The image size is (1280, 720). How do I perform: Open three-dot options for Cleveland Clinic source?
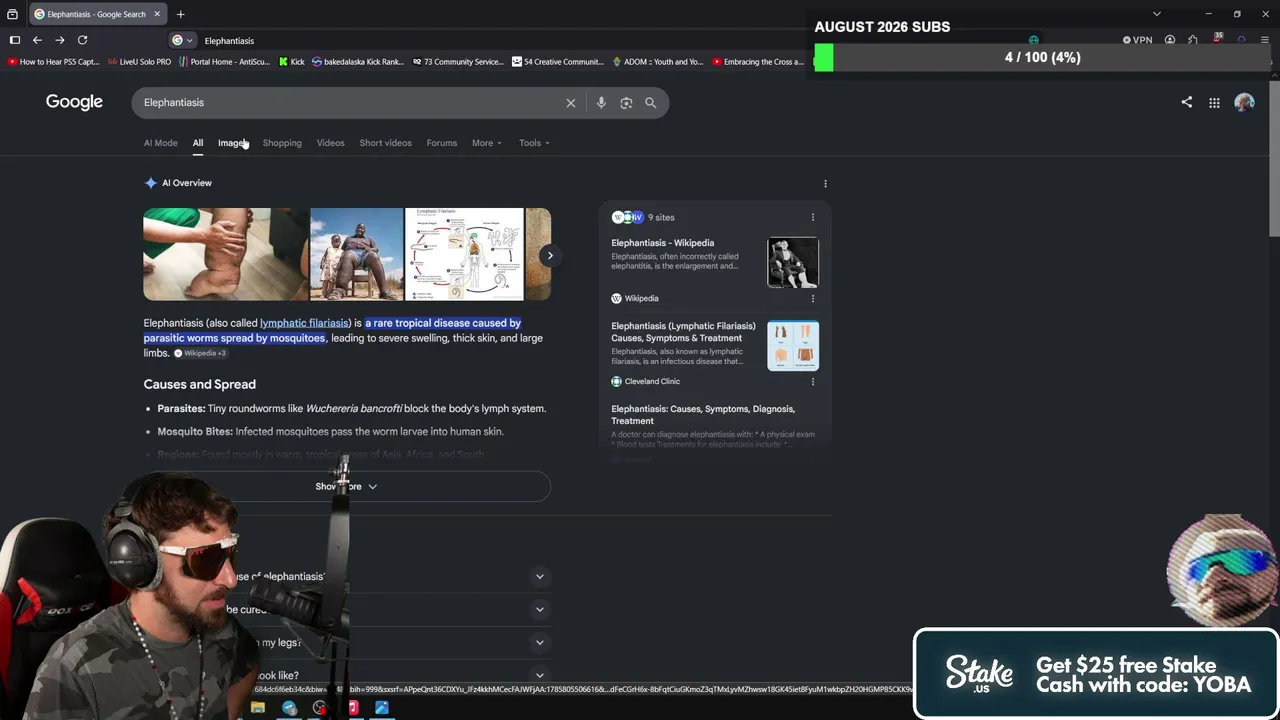tap(812, 381)
